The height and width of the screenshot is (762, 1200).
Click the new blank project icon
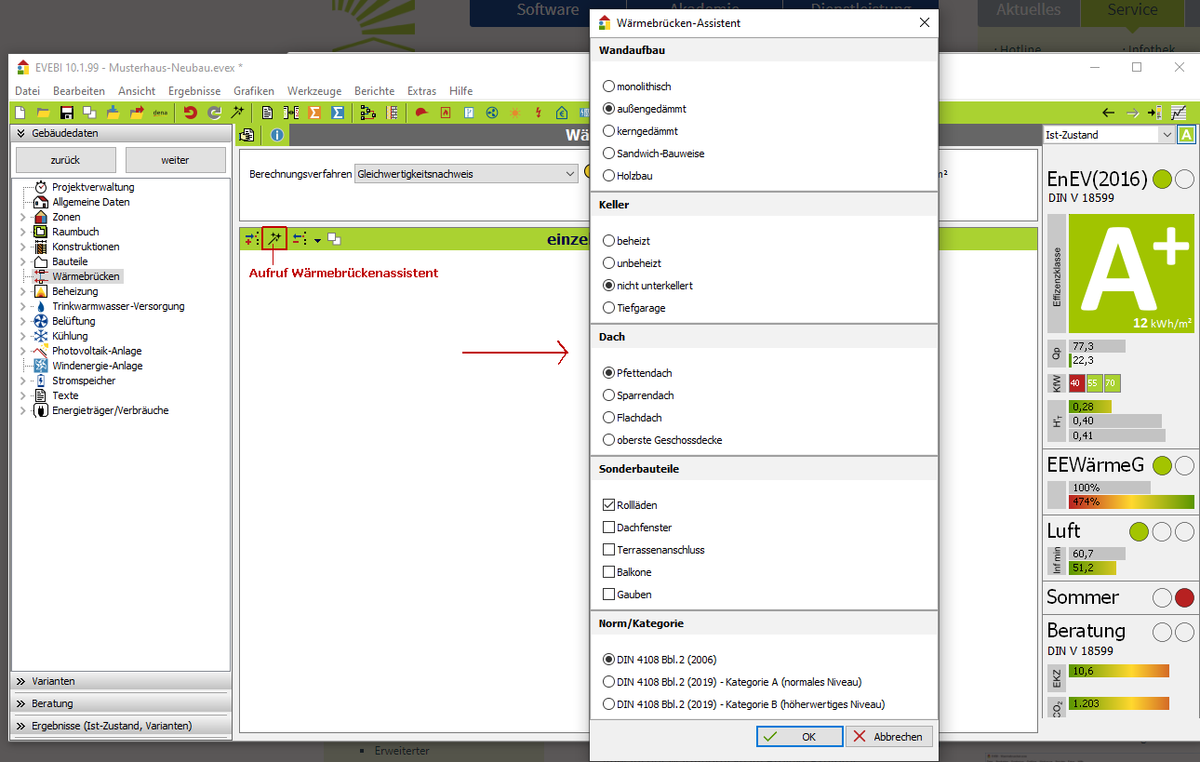(x=20, y=112)
